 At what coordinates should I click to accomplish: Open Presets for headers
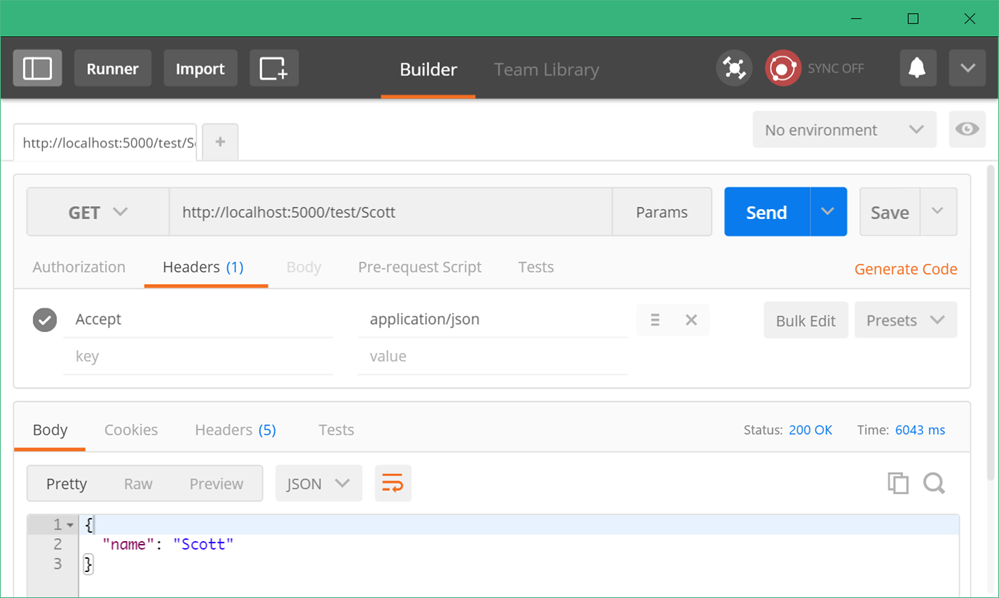[x=905, y=319]
